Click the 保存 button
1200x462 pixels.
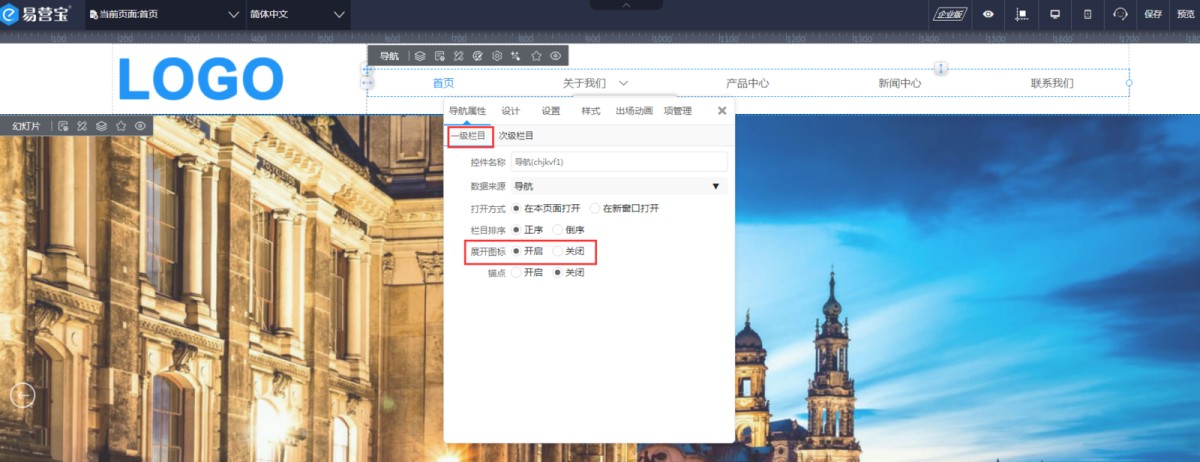point(1153,14)
